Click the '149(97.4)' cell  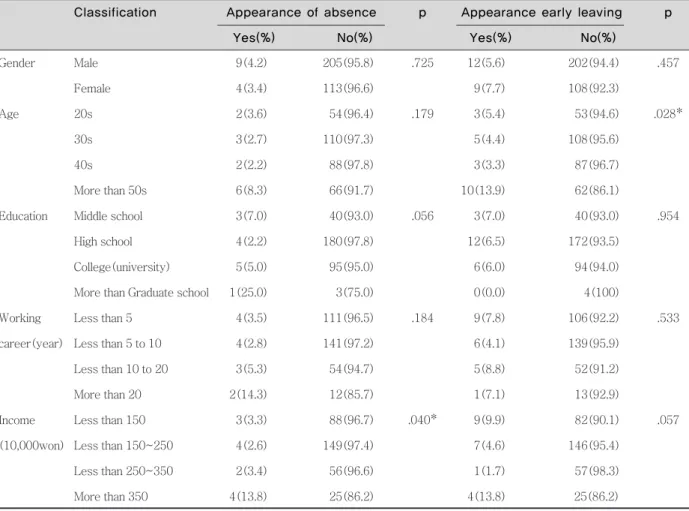pos(348,445)
